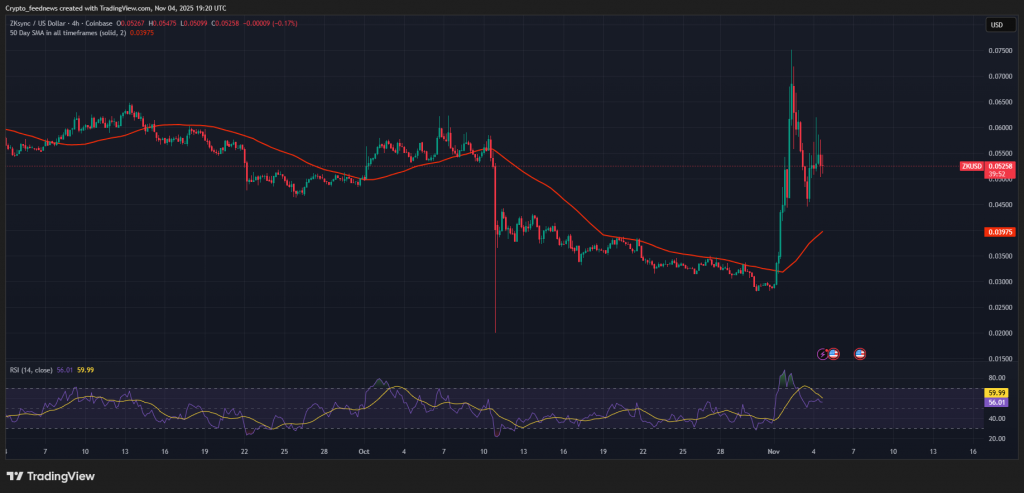The width and height of the screenshot is (1024, 493).
Task: Click the standalone US flag event icon
Action: click(860, 354)
